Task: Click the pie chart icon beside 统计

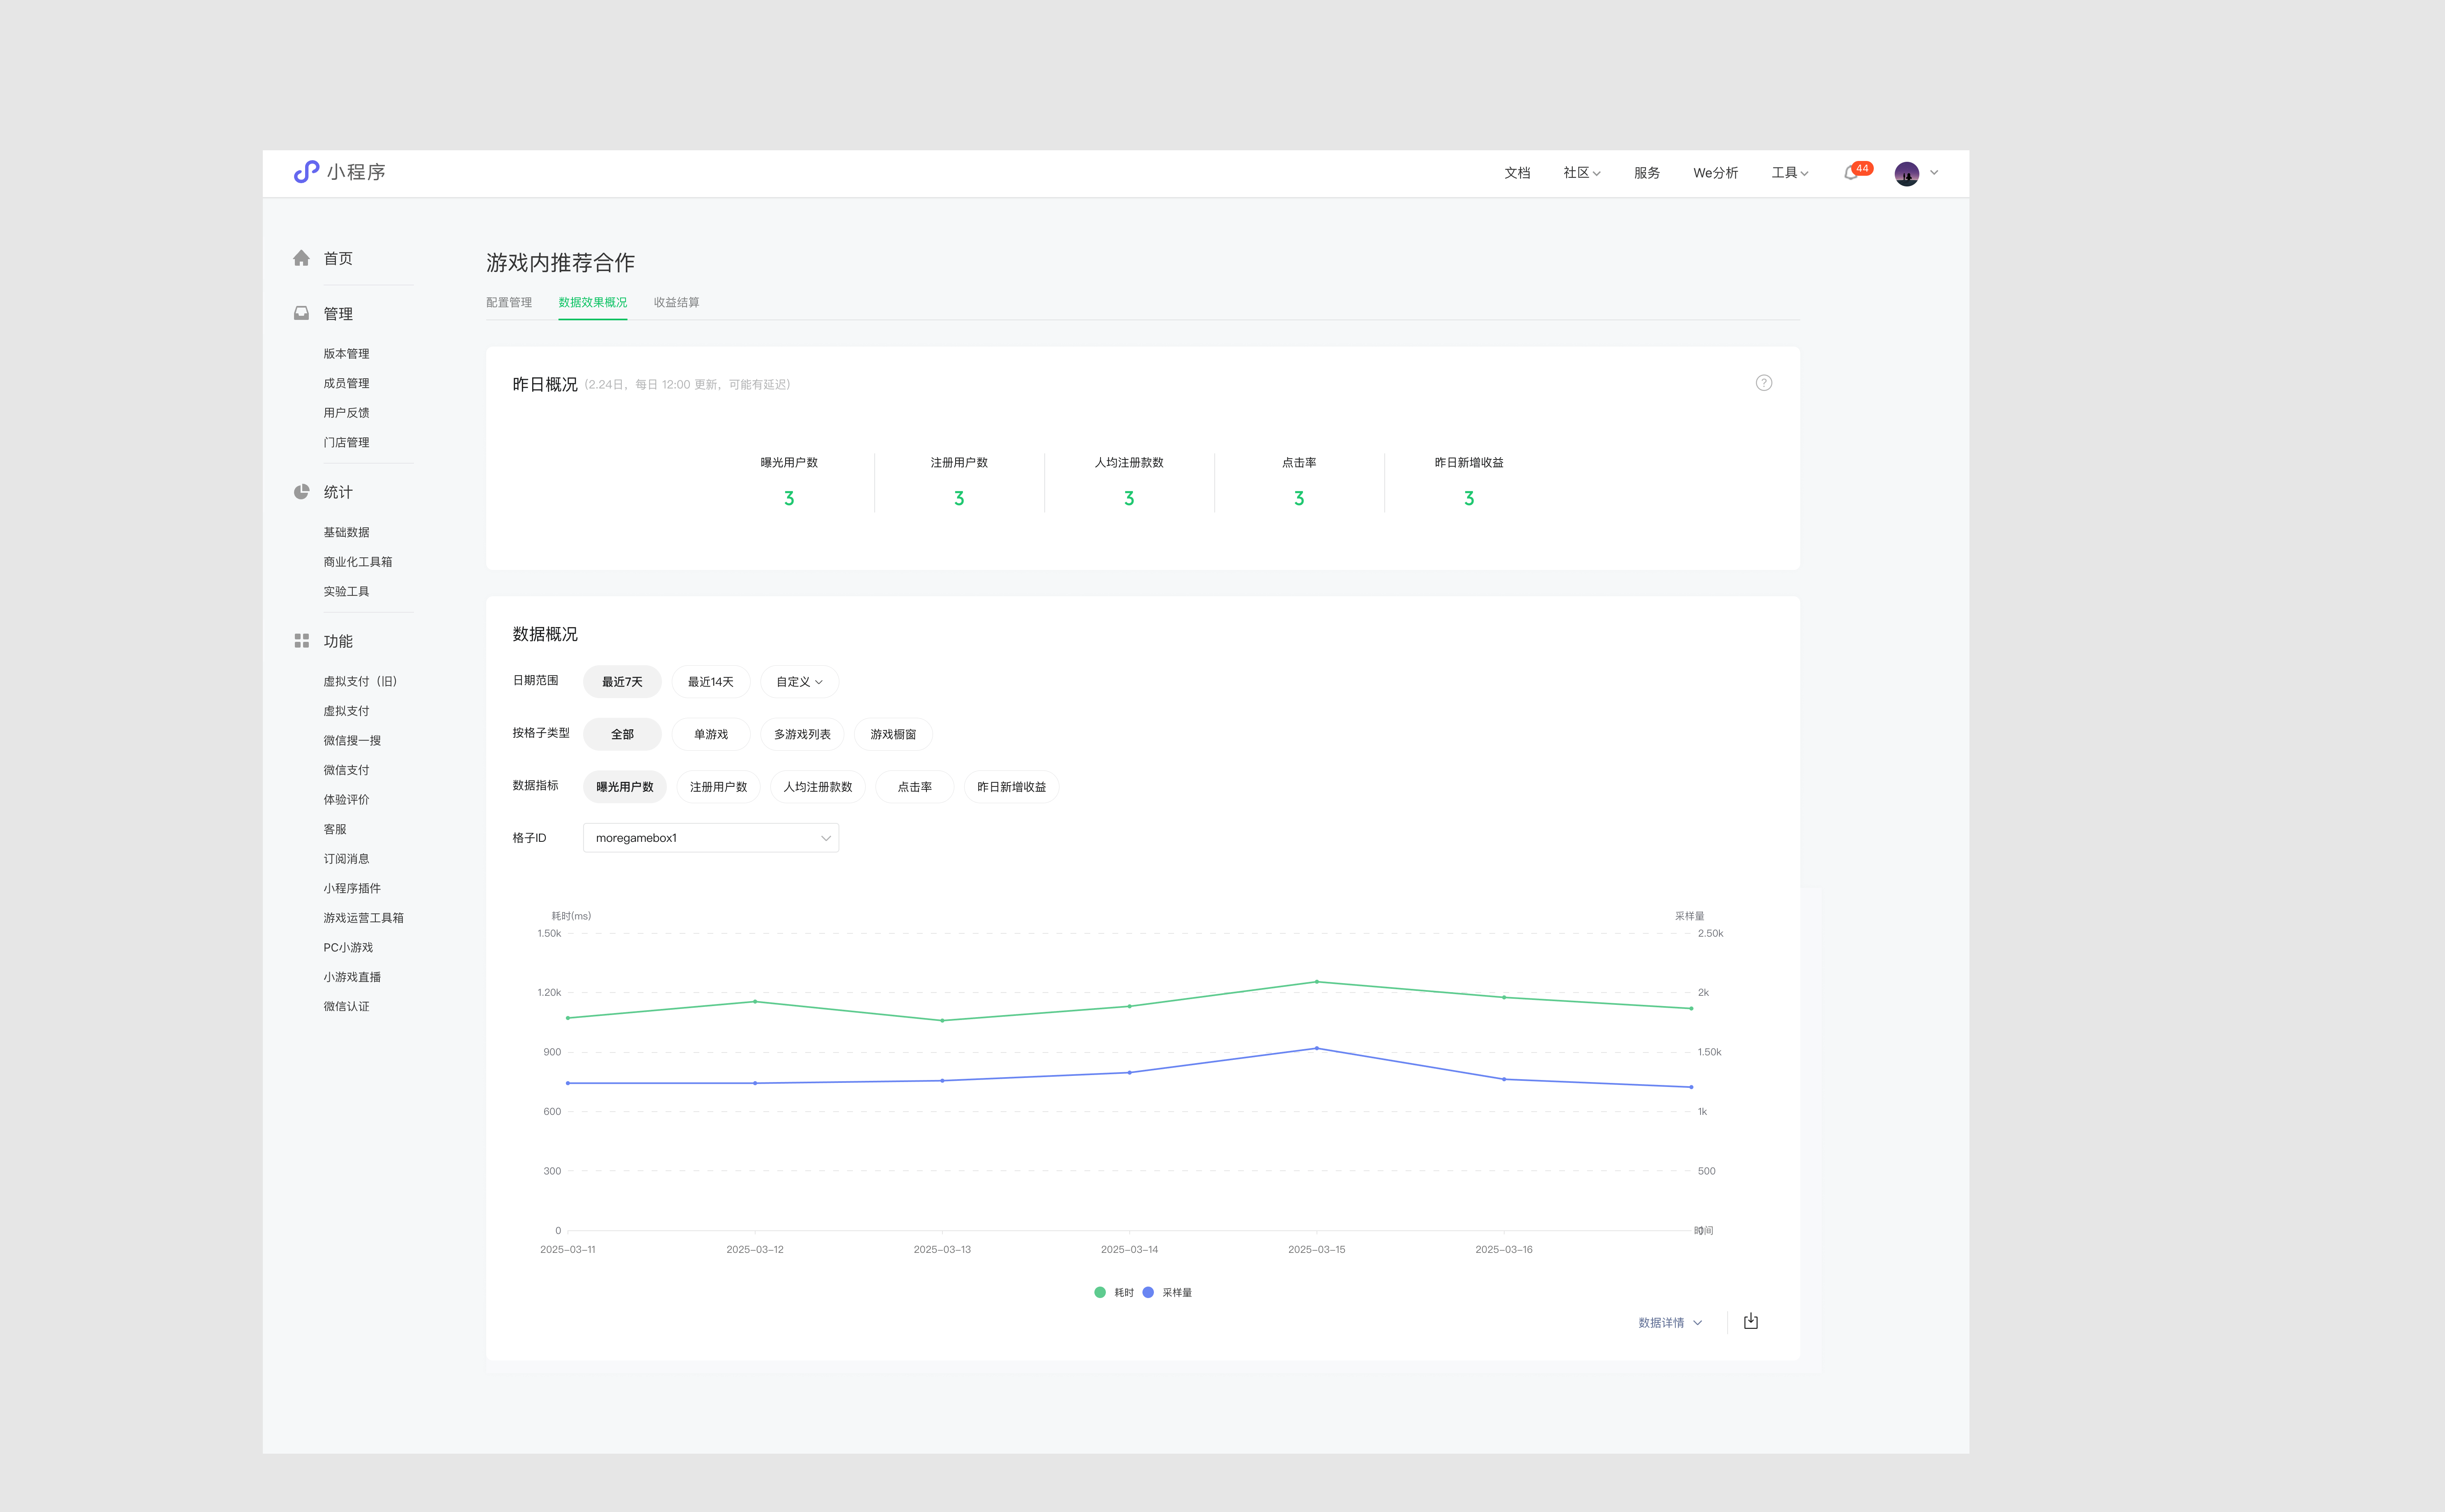Action: tap(301, 492)
